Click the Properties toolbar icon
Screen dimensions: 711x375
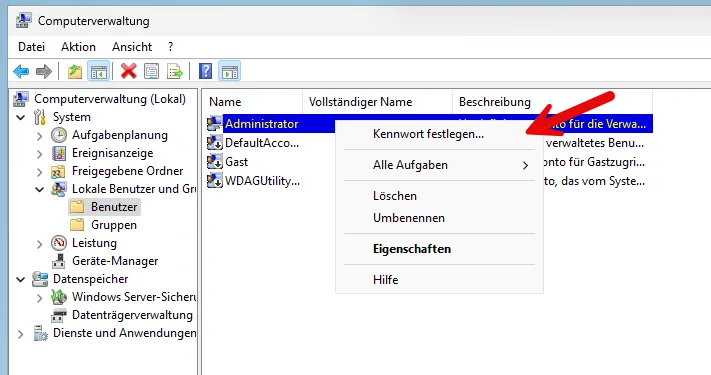click(151, 71)
